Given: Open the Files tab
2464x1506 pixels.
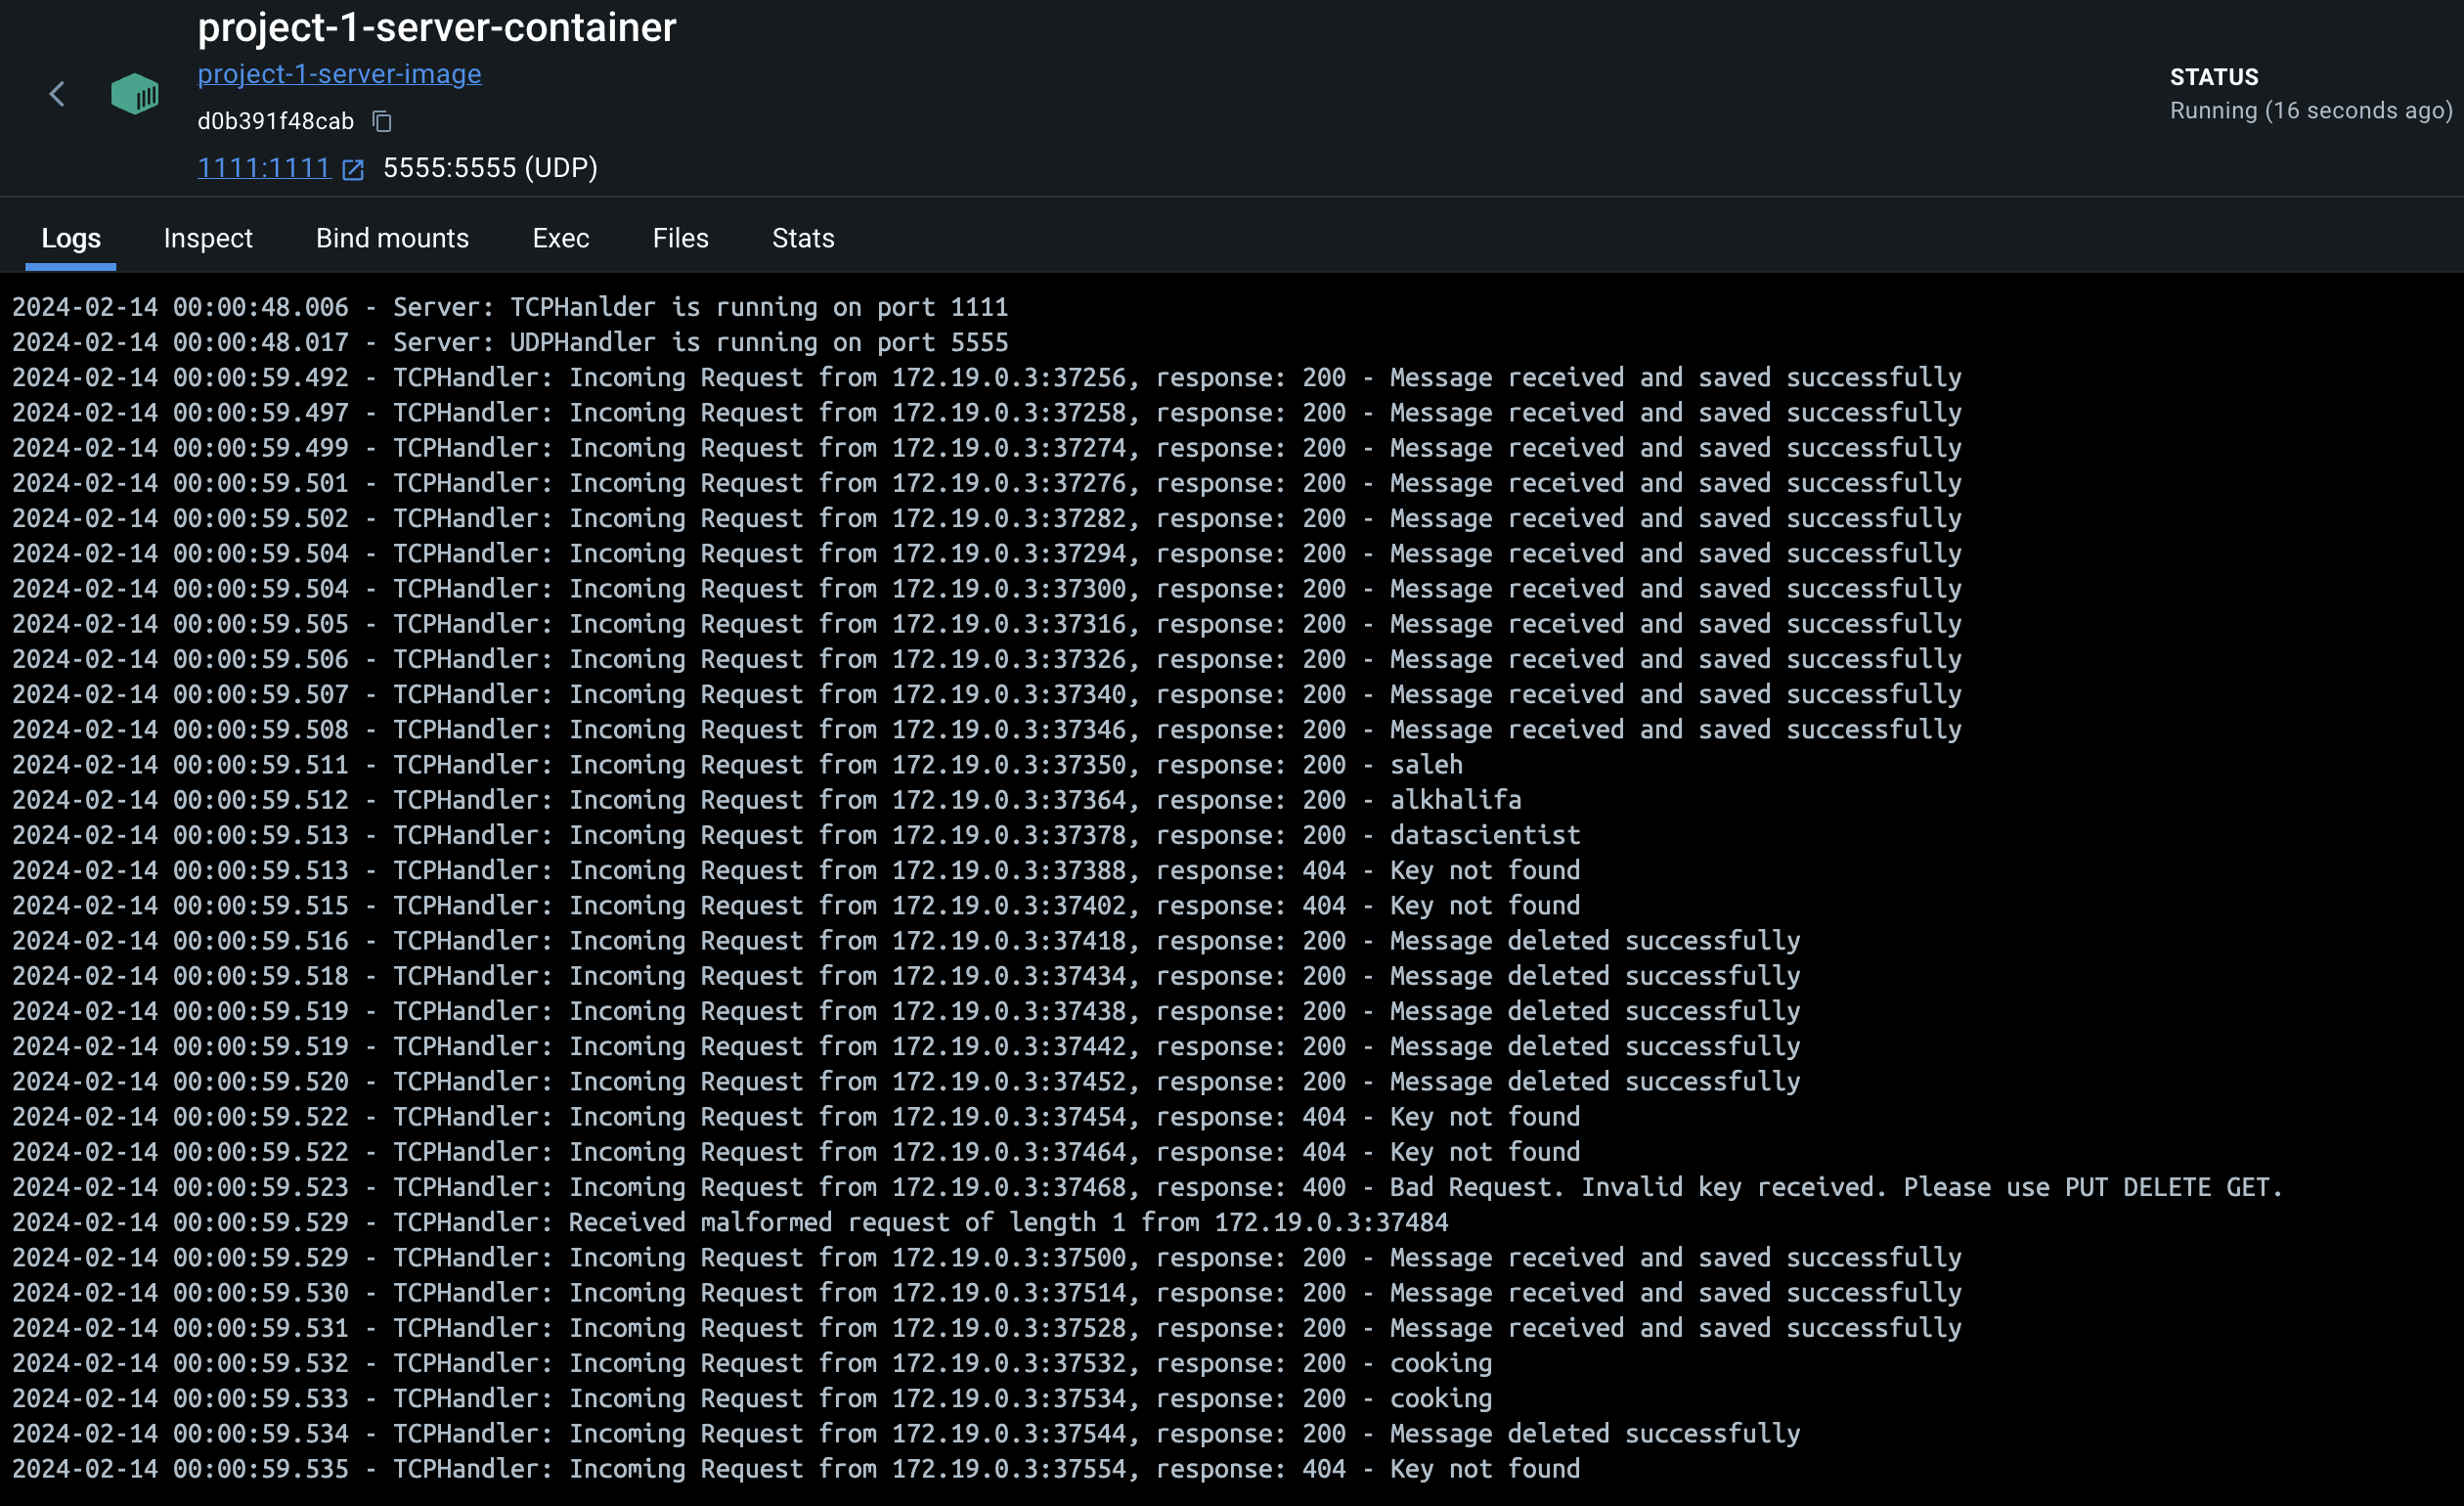Looking at the screenshot, I should 680,238.
